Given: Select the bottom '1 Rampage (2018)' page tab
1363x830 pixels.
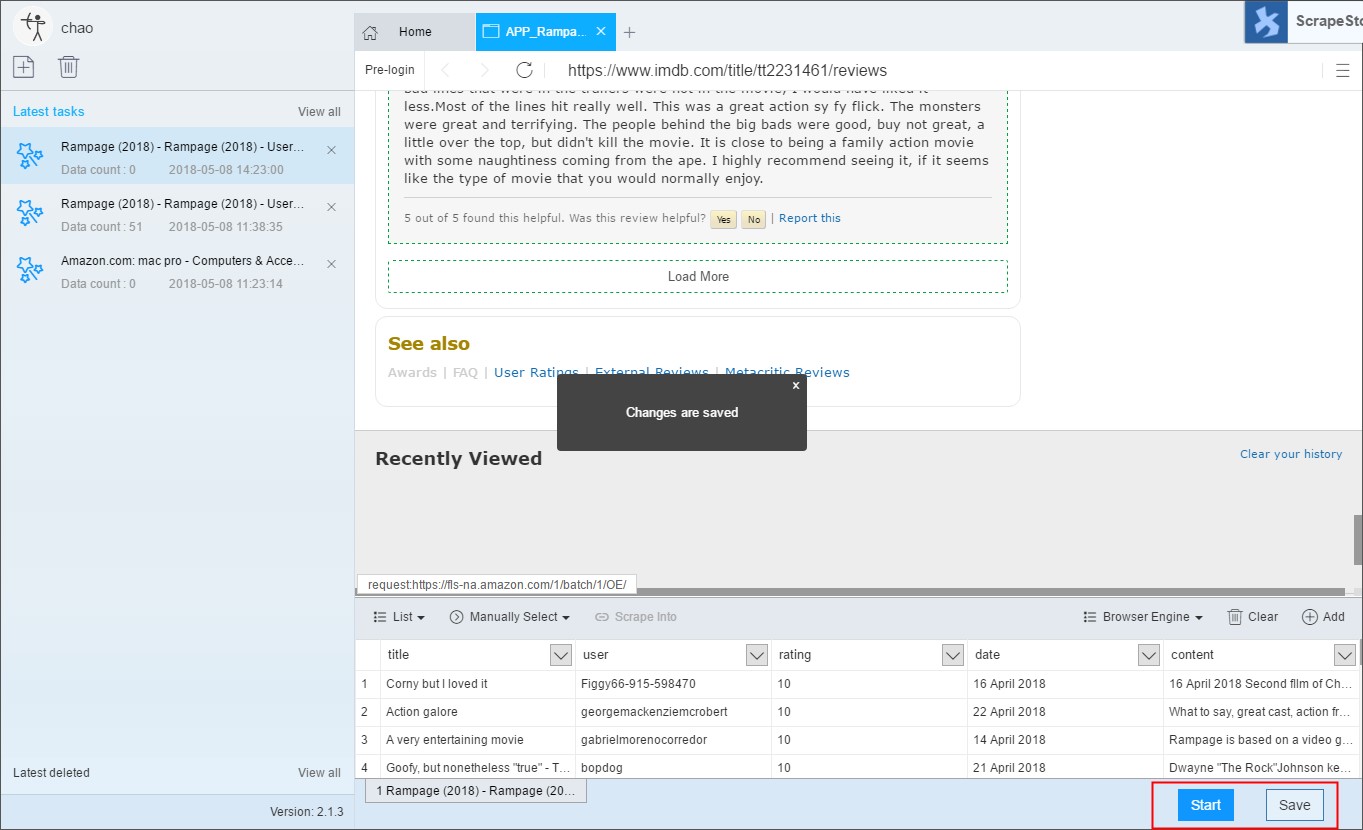Looking at the screenshot, I should tap(475, 791).
